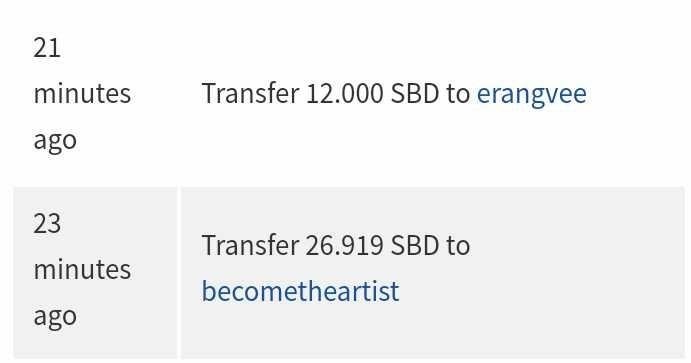Click the word ago in shaded row
This screenshot has height=363, width=691.
pyautogui.click(x=55, y=317)
